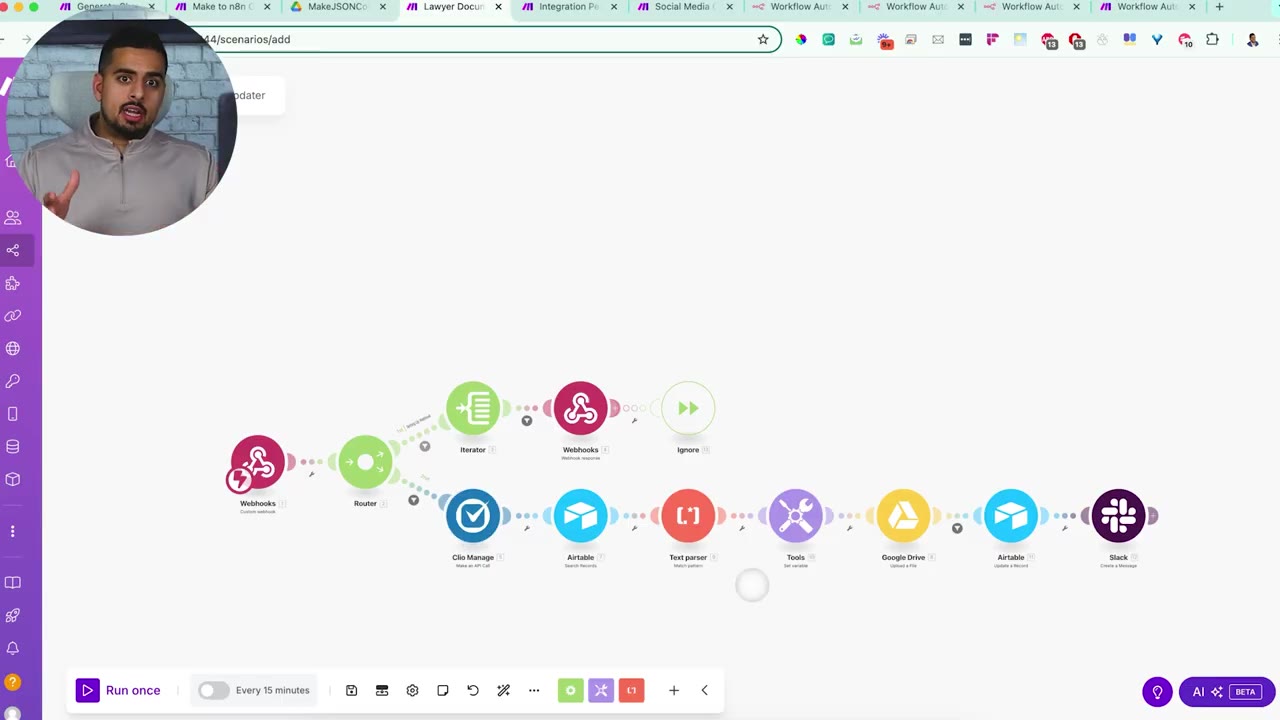Open the Text parser module
The image size is (1280, 720).
[688, 516]
